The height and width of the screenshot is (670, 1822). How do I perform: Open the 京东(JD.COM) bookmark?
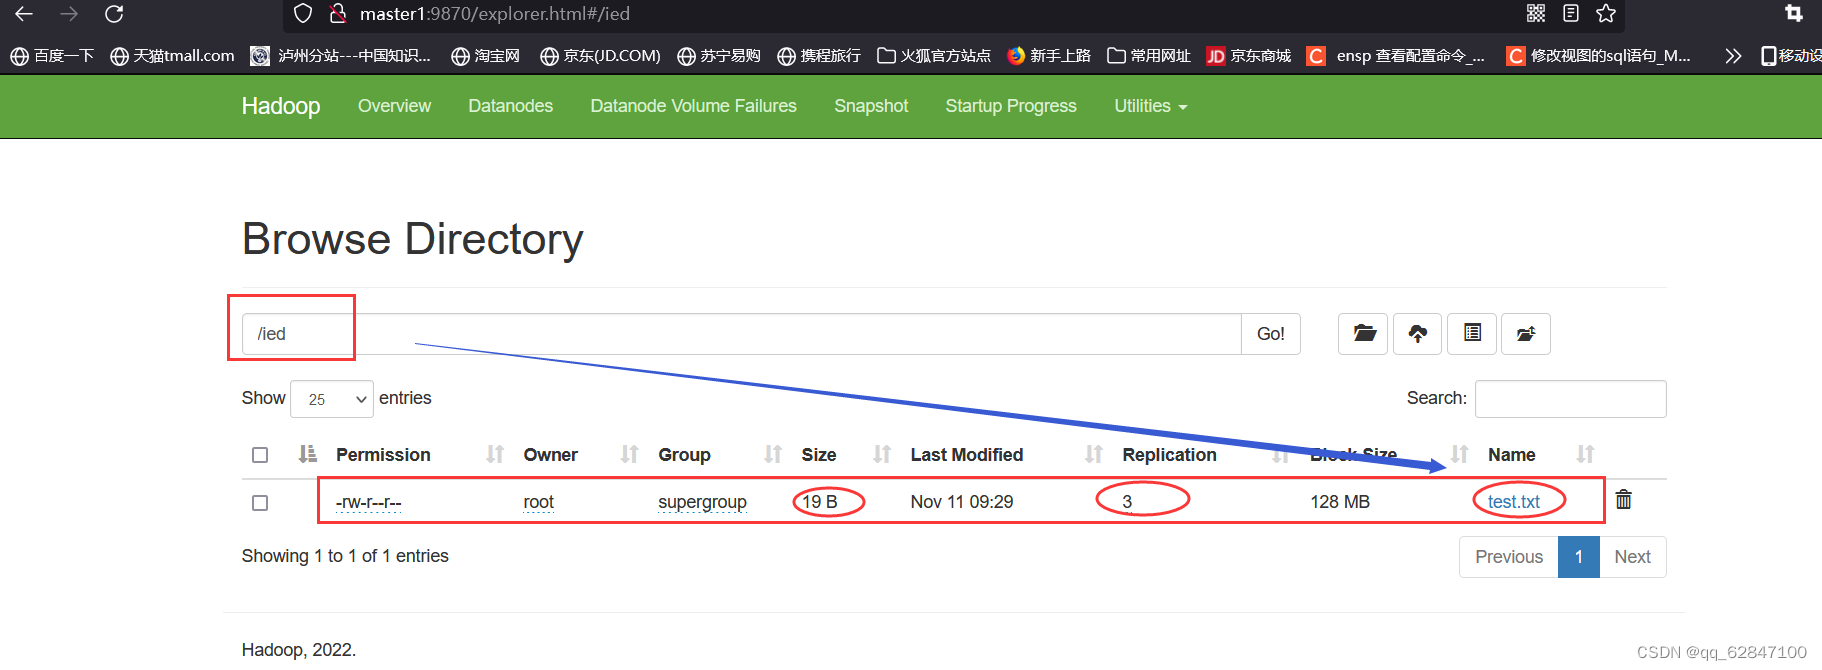(x=600, y=56)
